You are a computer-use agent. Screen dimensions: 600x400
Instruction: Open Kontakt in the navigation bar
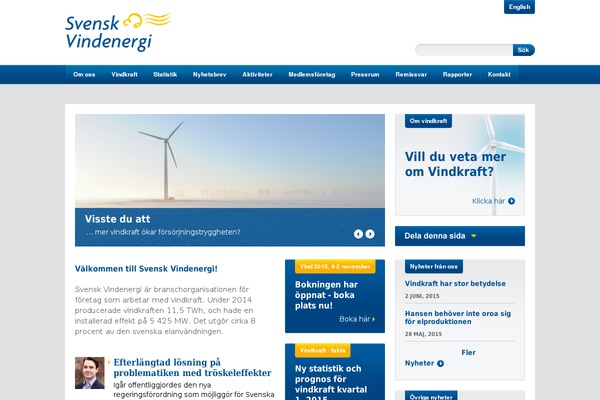click(499, 75)
